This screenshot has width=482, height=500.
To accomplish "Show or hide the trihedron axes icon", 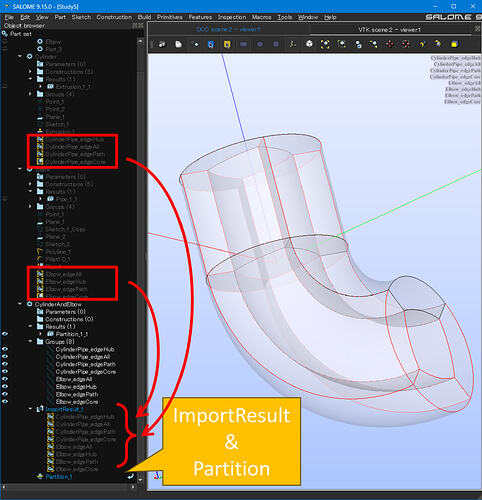I will pyautogui.click(x=293, y=44).
